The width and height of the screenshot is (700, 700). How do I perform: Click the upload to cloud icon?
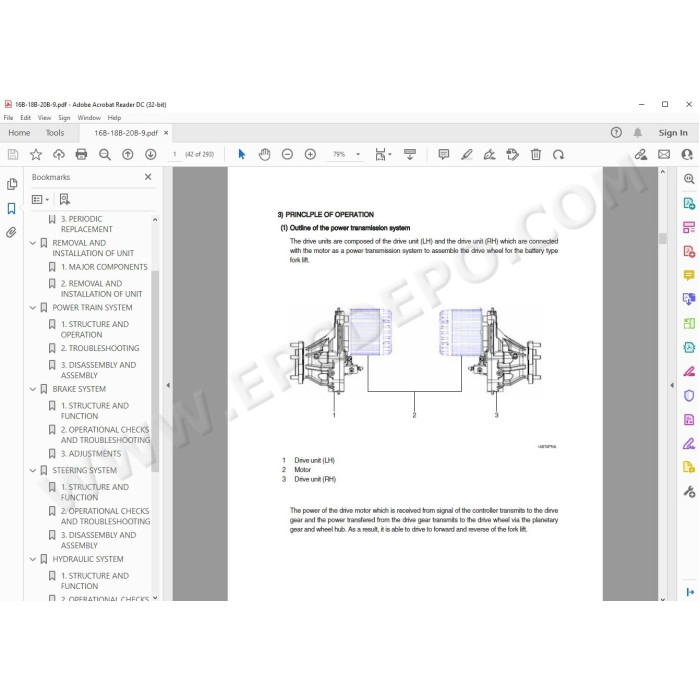(x=58, y=154)
